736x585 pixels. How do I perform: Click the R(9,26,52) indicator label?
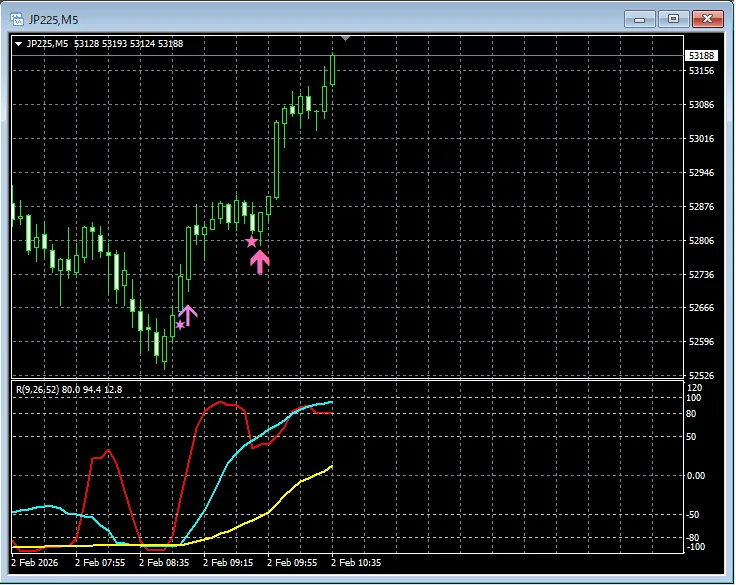tap(40, 388)
